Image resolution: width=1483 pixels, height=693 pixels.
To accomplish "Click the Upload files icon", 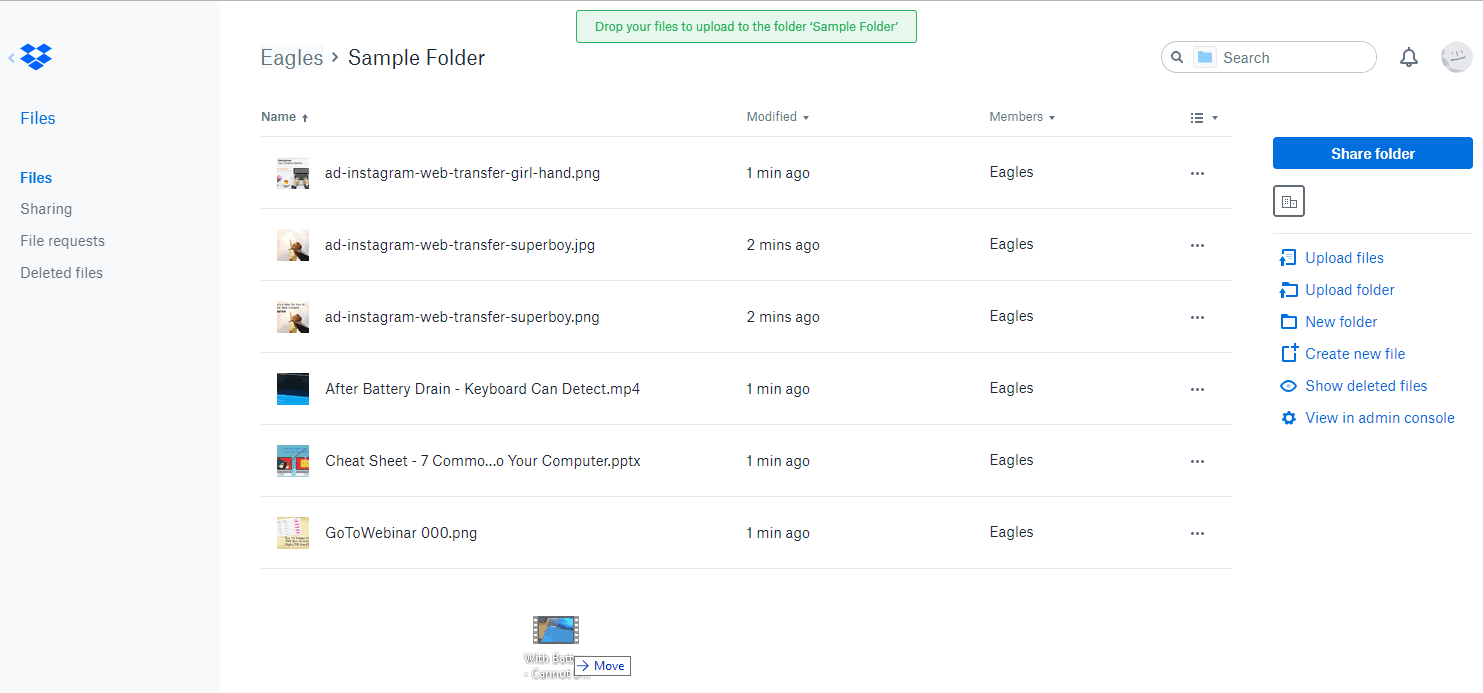I will coord(1288,258).
